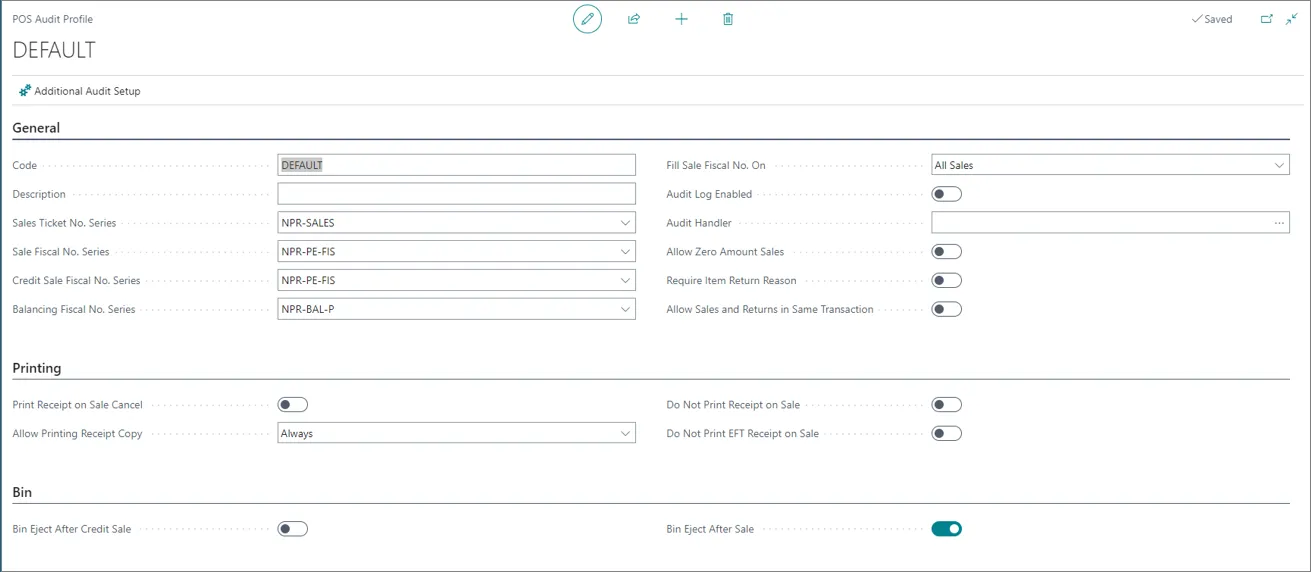Toggle Require Item Return Reason
This screenshot has width=1311, height=572.
tap(946, 281)
